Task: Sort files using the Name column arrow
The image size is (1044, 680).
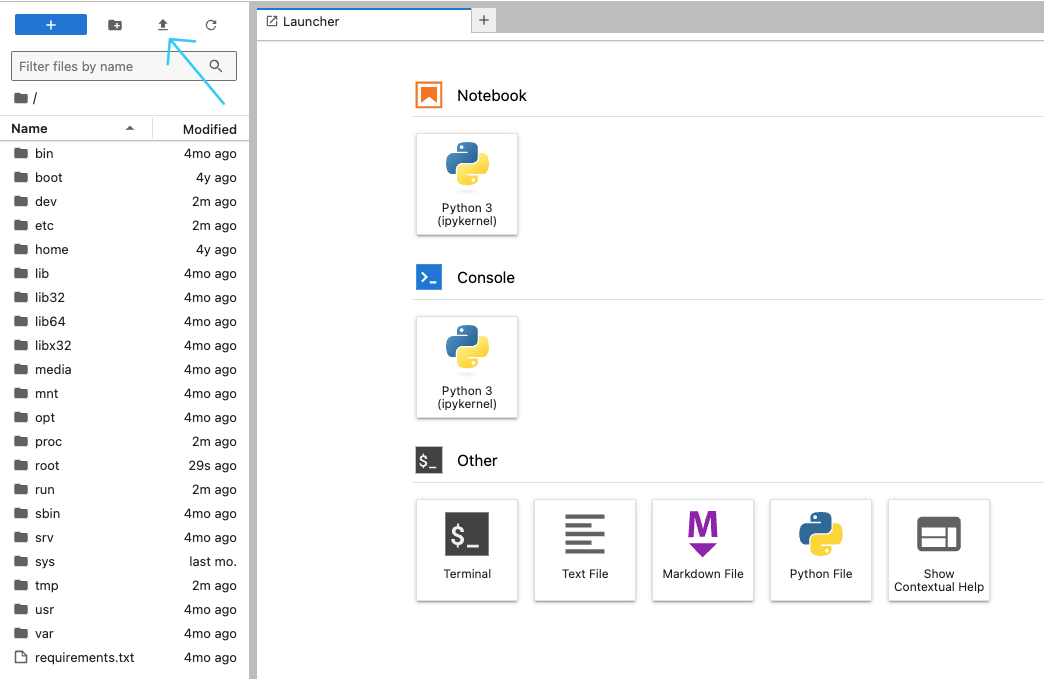Action: pos(130,129)
